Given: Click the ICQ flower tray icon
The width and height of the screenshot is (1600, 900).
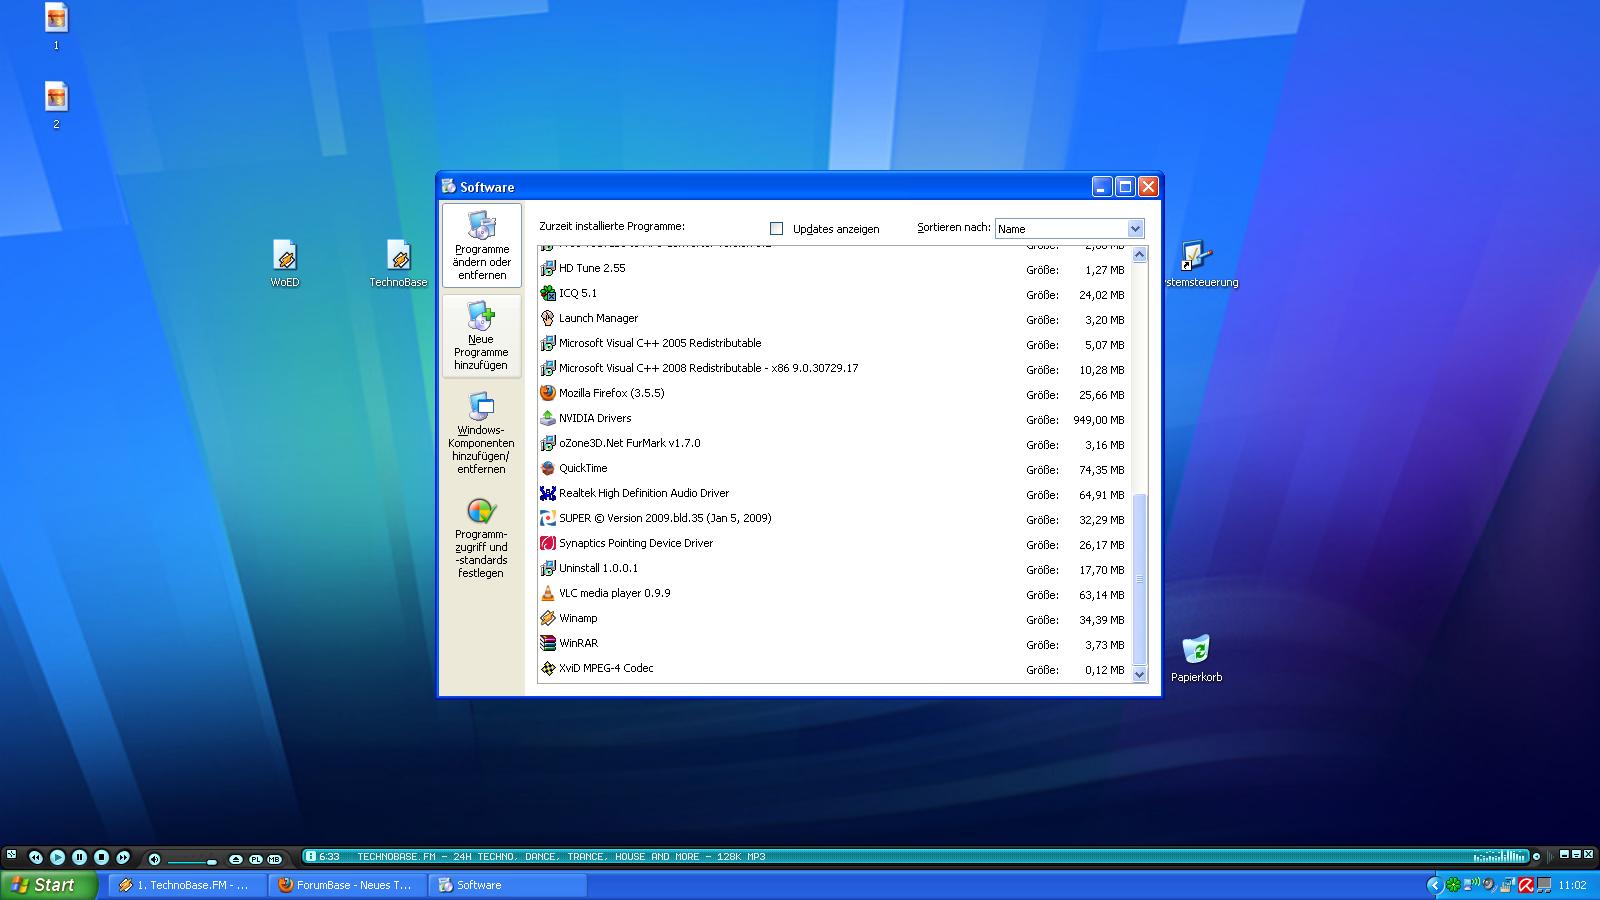Looking at the screenshot, I should 1453,885.
